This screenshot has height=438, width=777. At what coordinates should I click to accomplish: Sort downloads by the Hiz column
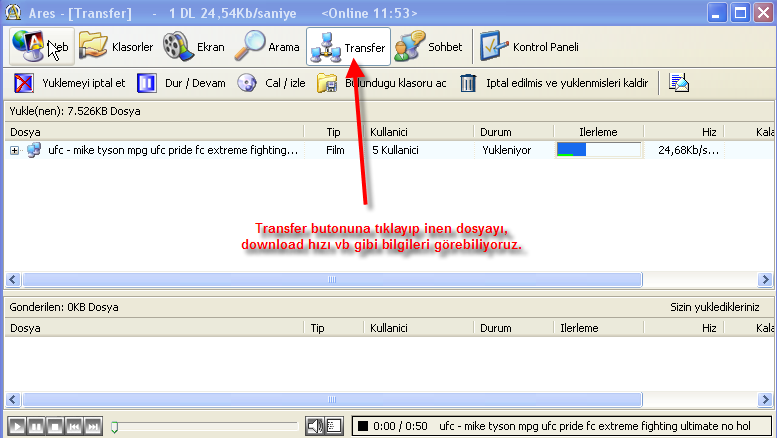(x=709, y=131)
